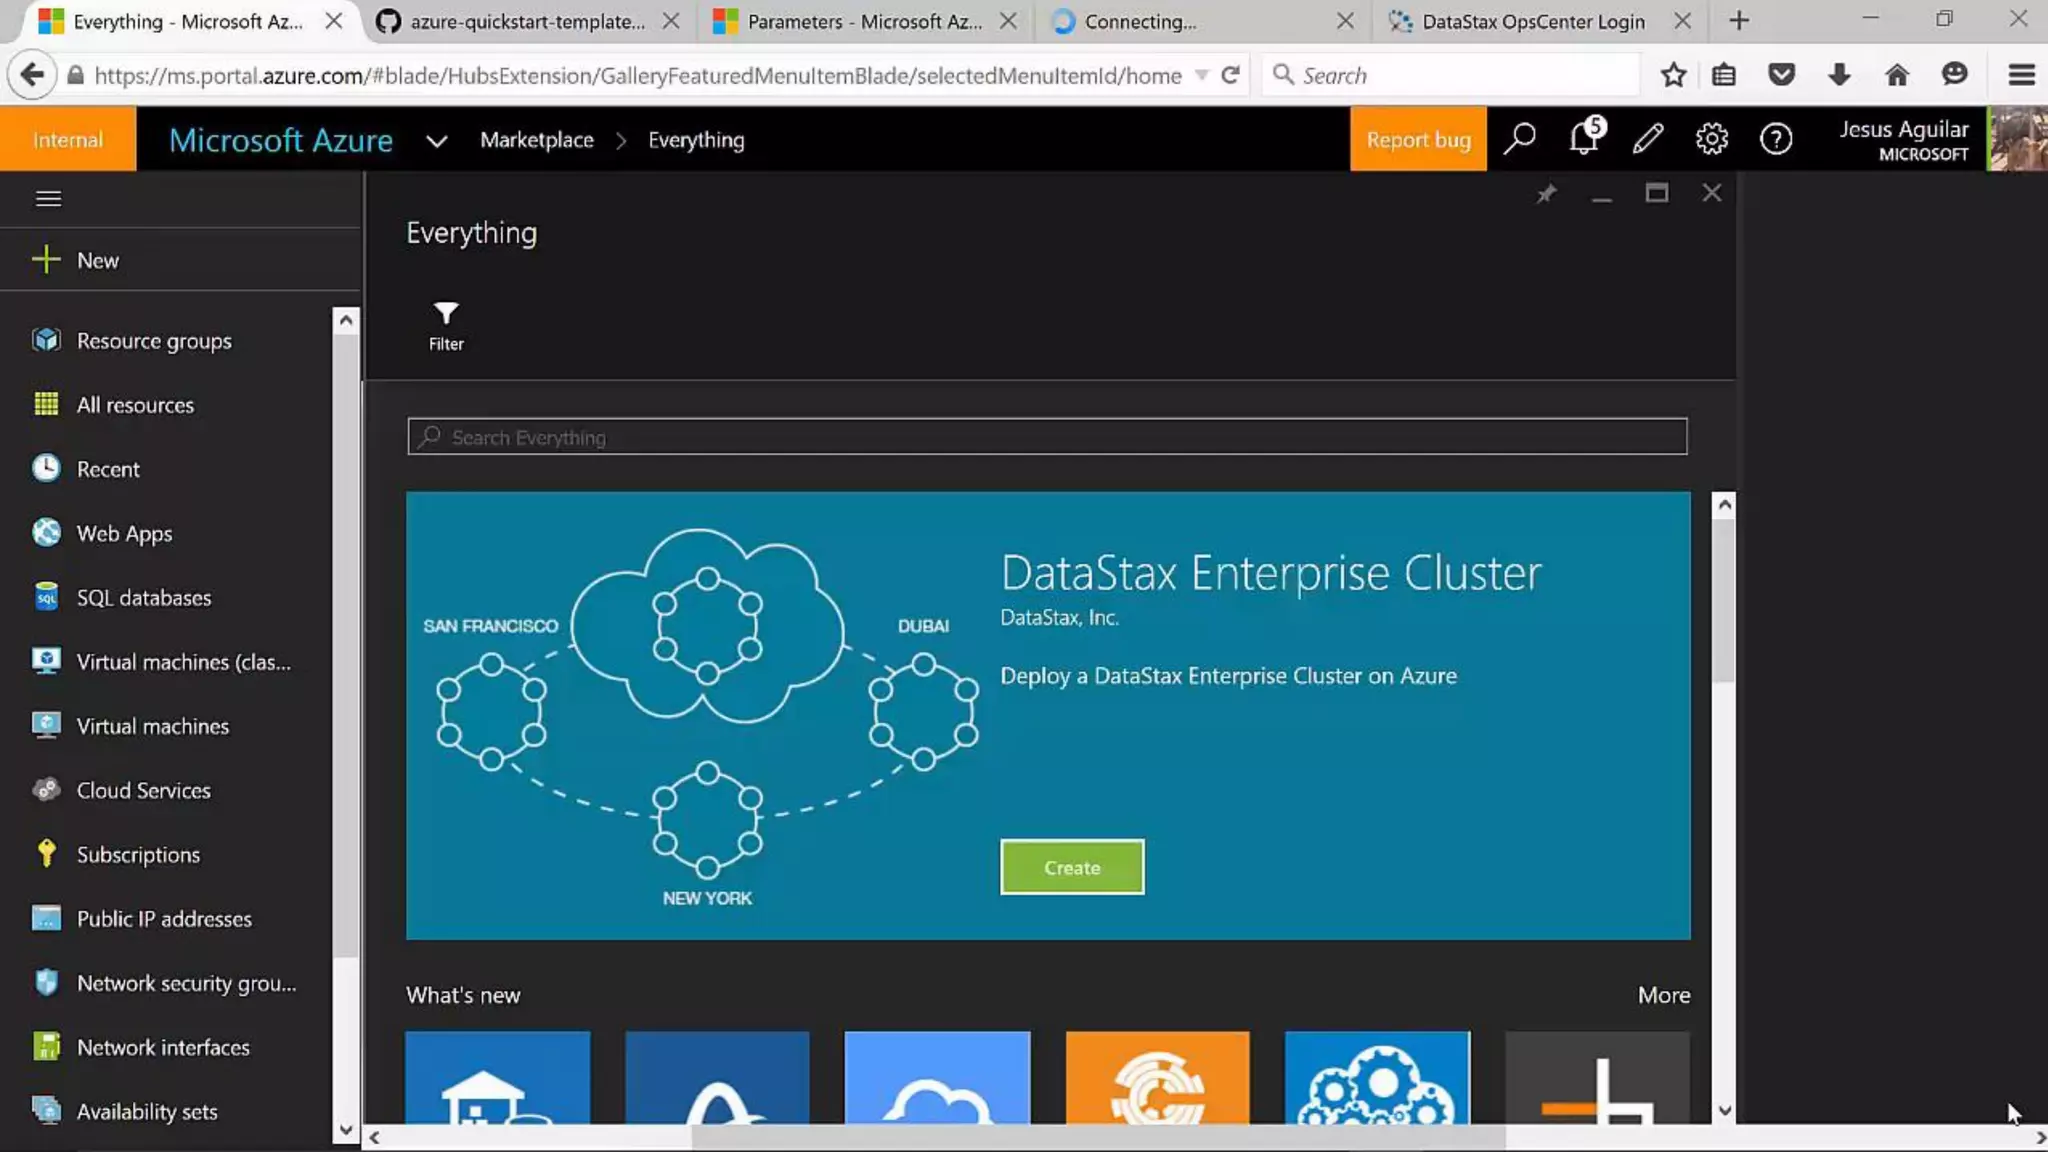Open Public IP addresses item
The width and height of the screenshot is (2048, 1152).
(x=164, y=919)
